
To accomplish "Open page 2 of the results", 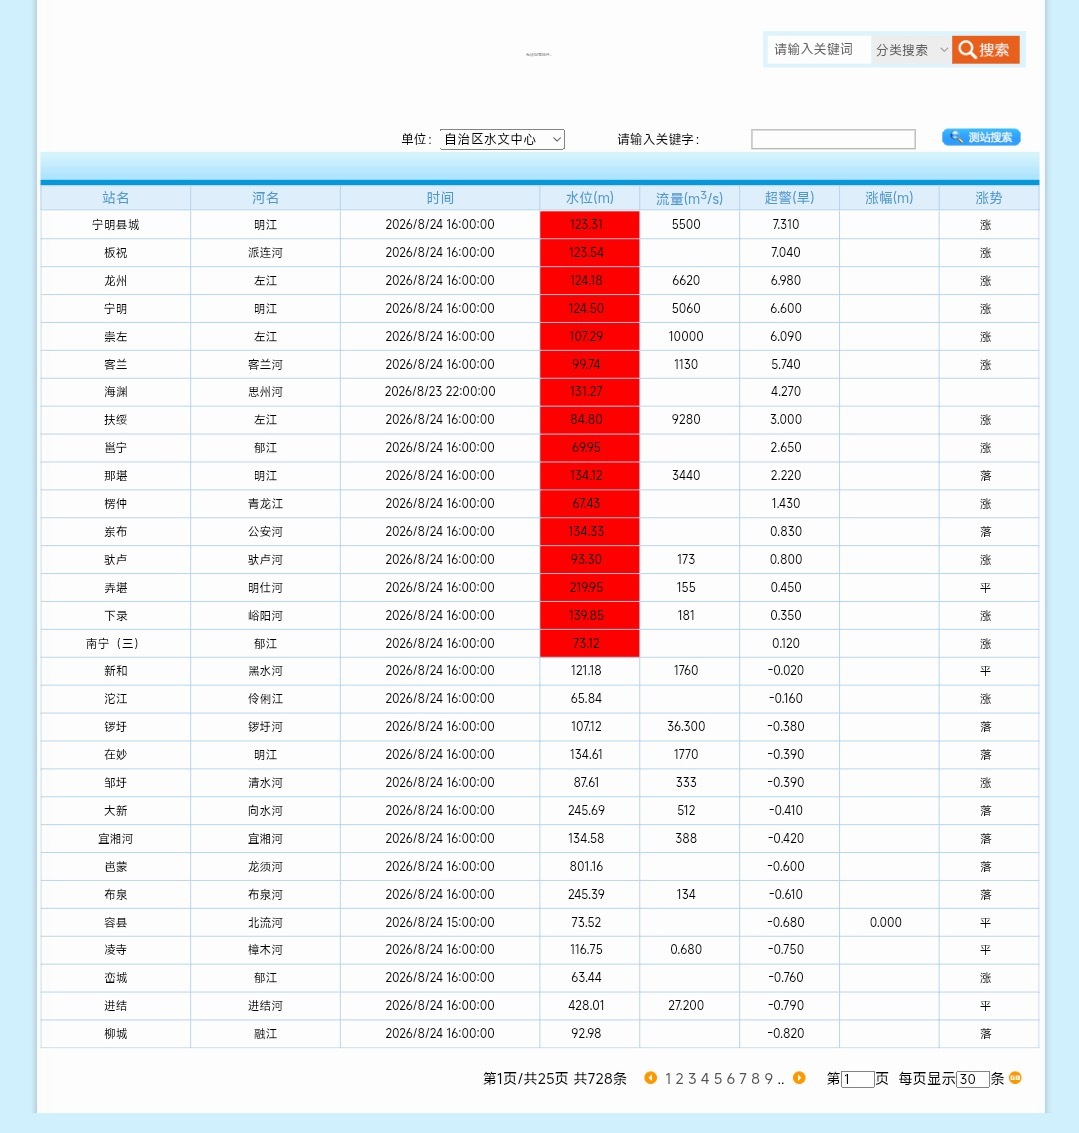I will pyautogui.click(x=680, y=1079).
